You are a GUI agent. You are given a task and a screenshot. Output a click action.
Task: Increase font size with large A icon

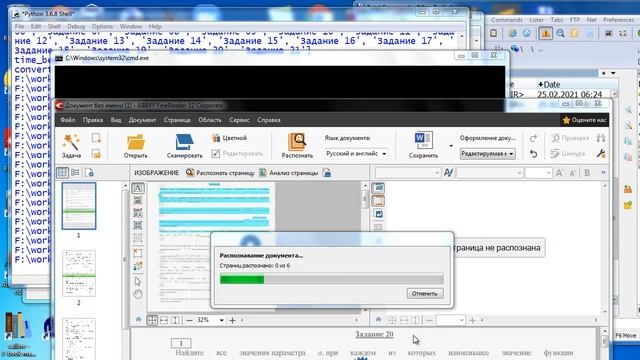point(559,173)
